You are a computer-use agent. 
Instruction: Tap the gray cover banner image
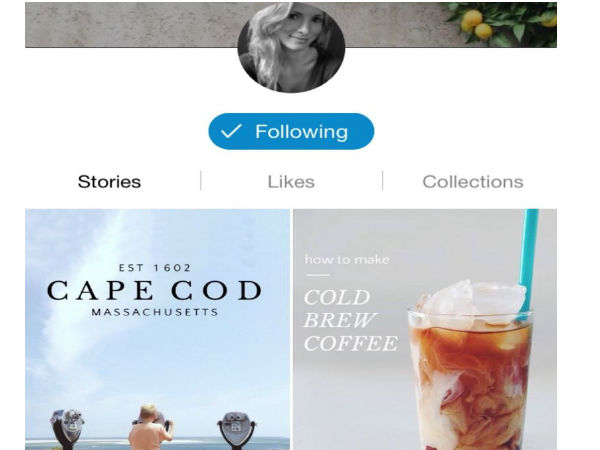coord(130,24)
